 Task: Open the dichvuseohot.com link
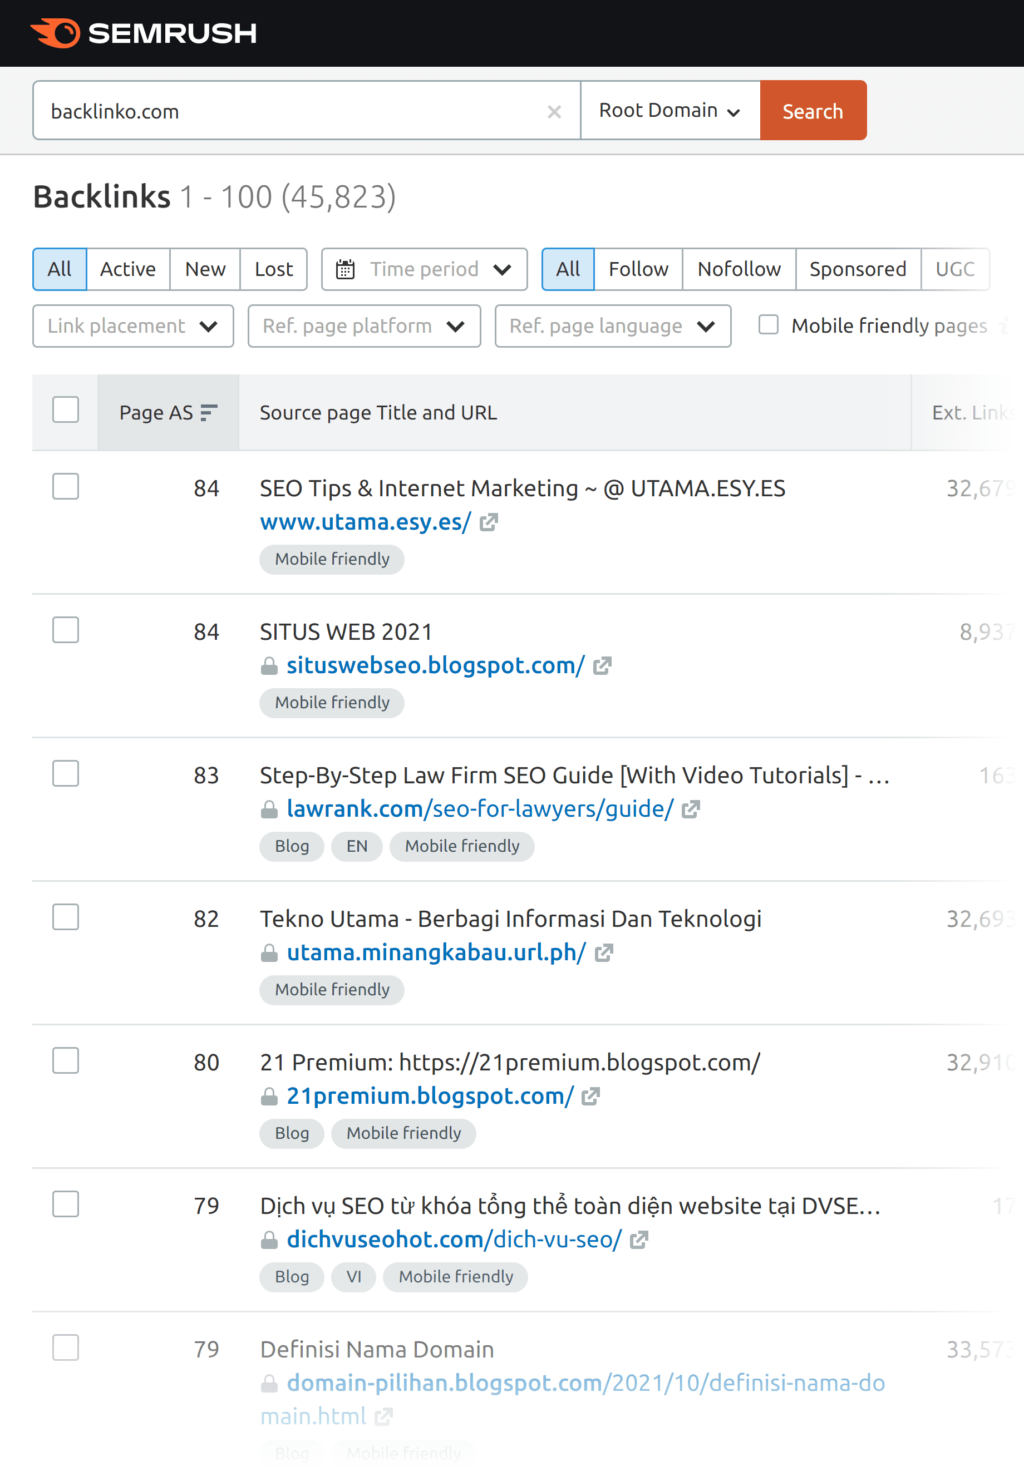[383, 1239]
